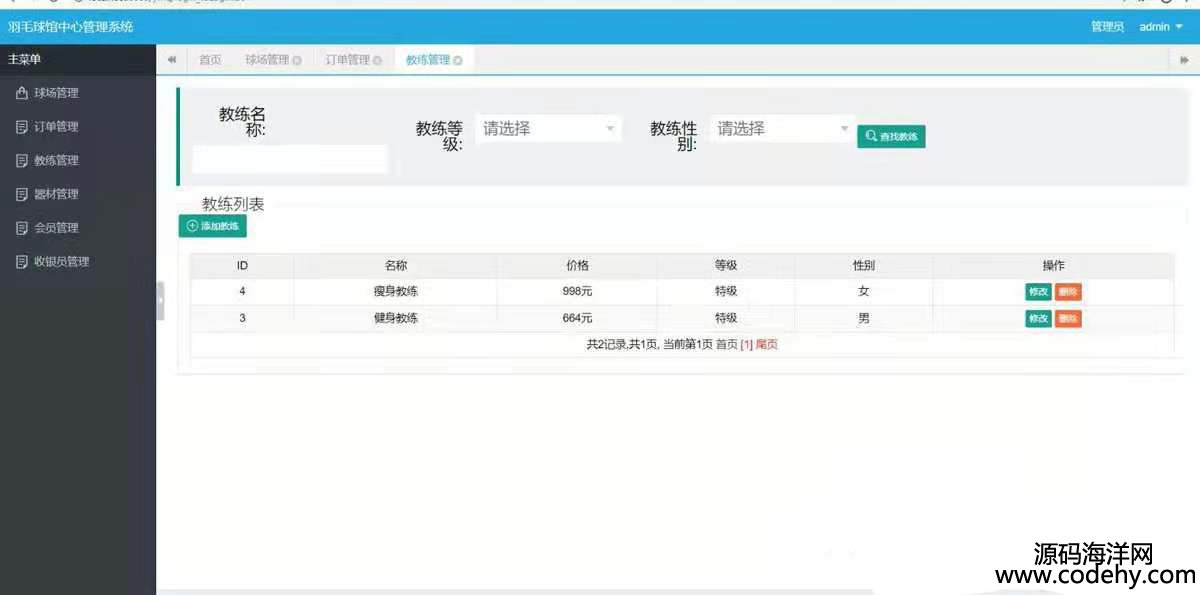Open the 教练性别 dropdown

pos(783,128)
